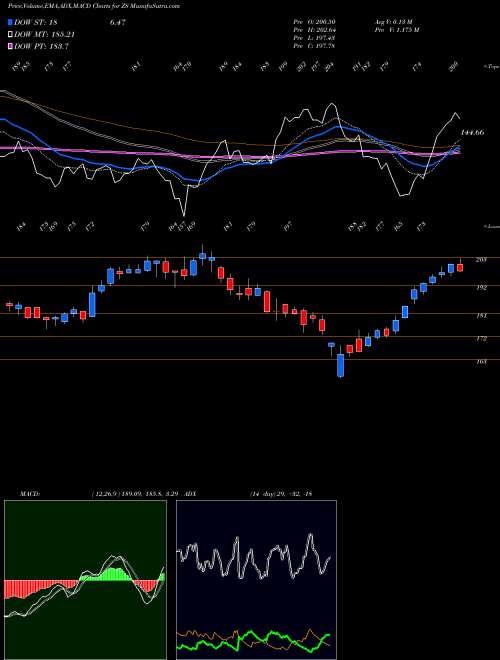Click the last red candlestick at the right edge

(x=460, y=268)
